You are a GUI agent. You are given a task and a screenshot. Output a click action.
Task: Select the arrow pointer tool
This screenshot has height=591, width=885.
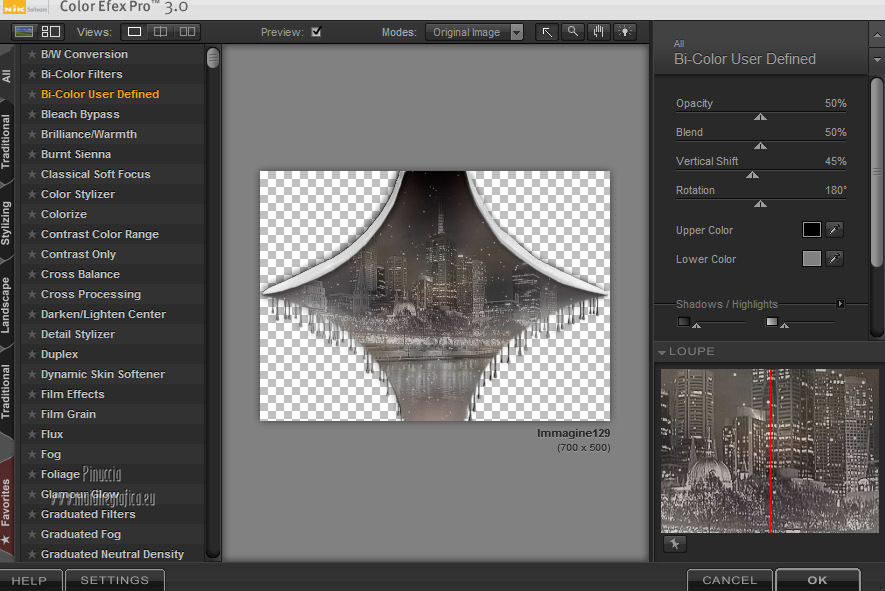click(547, 32)
